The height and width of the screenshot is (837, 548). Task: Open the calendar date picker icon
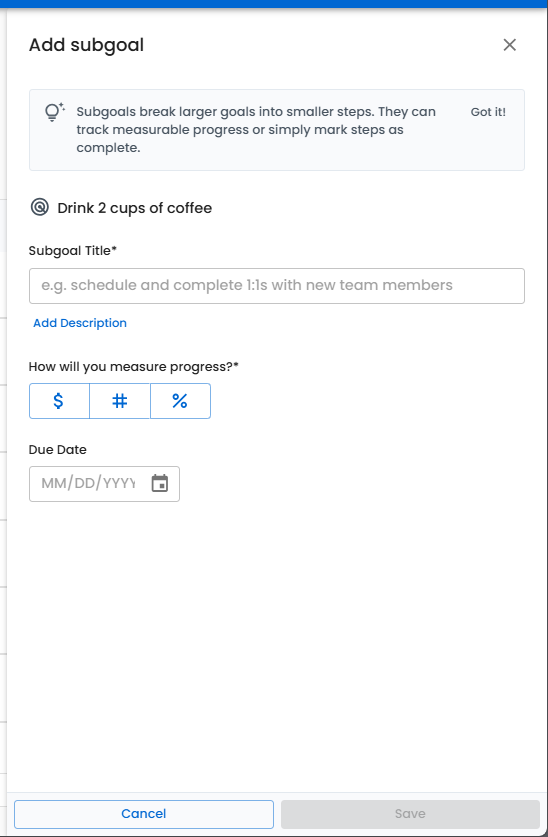[160, 484]
